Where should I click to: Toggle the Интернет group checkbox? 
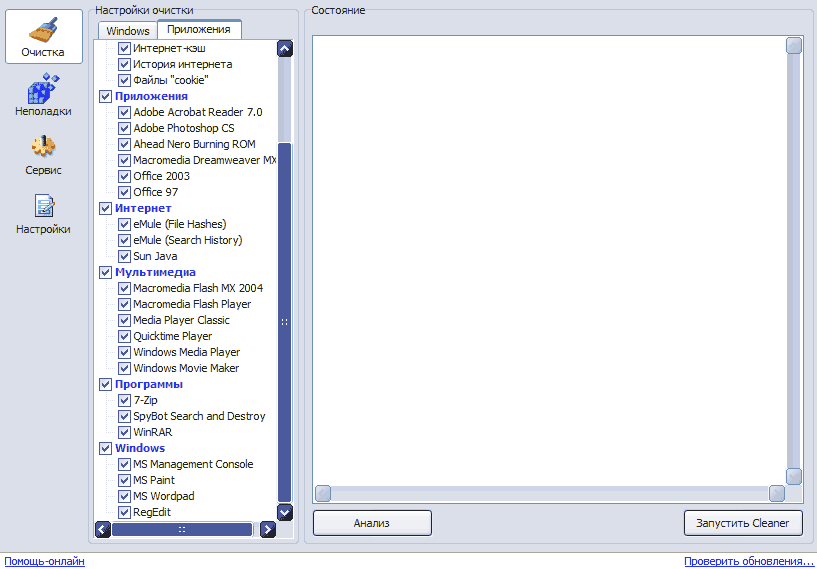105,208
